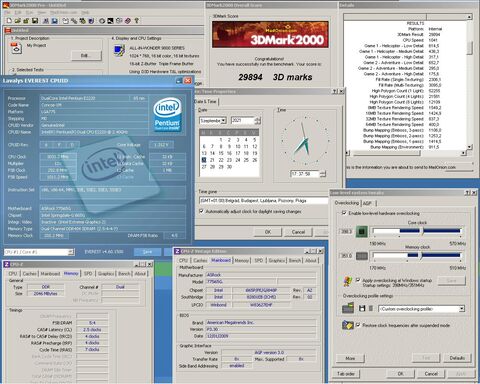Click the green chip icon beside Core clock

point(362,231)
